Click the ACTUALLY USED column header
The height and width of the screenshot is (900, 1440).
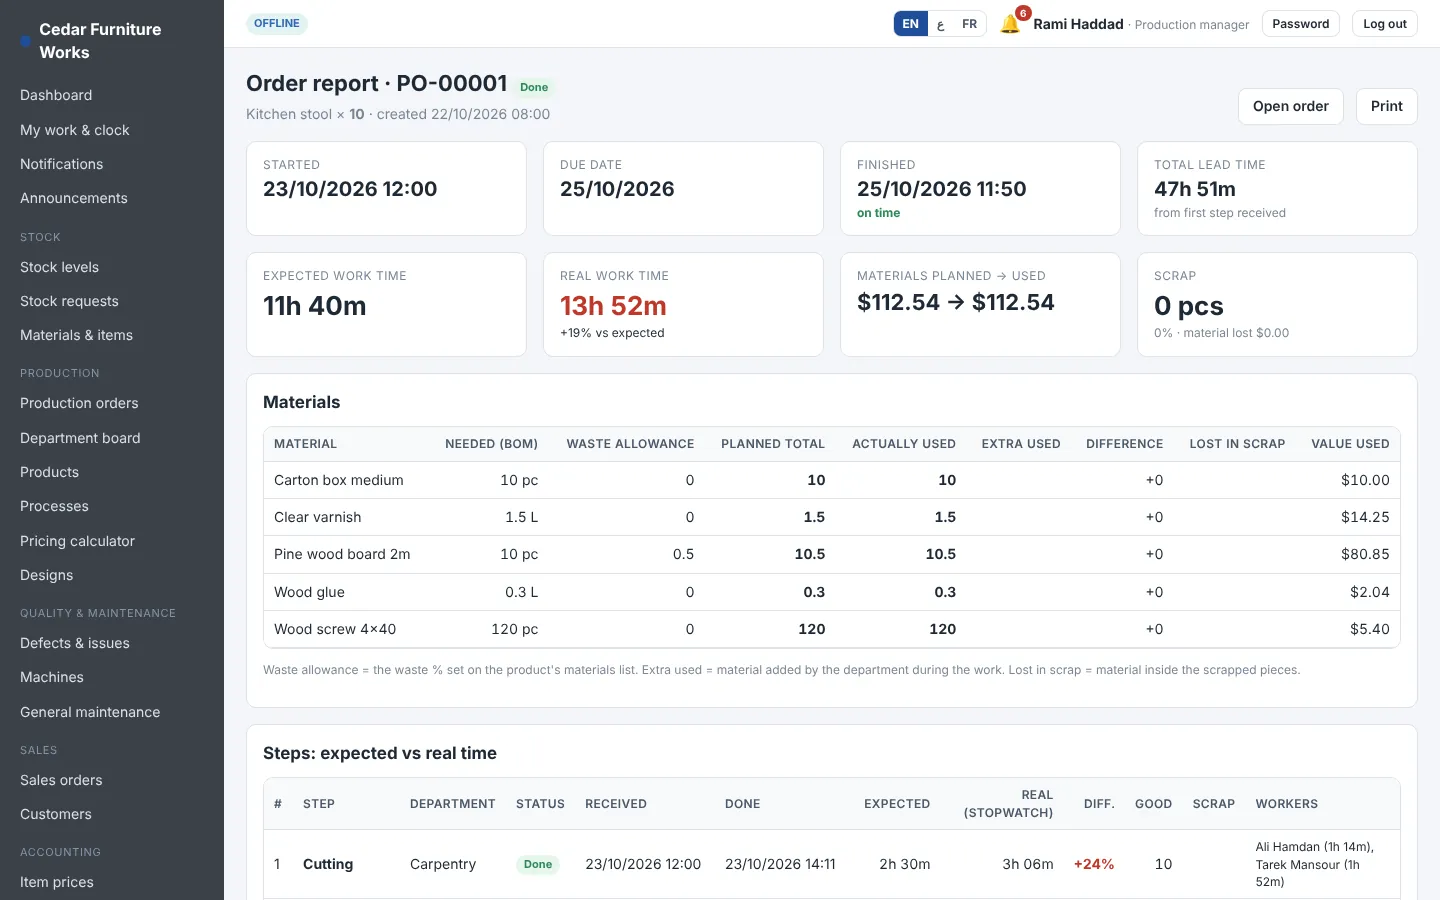(904, 444)
